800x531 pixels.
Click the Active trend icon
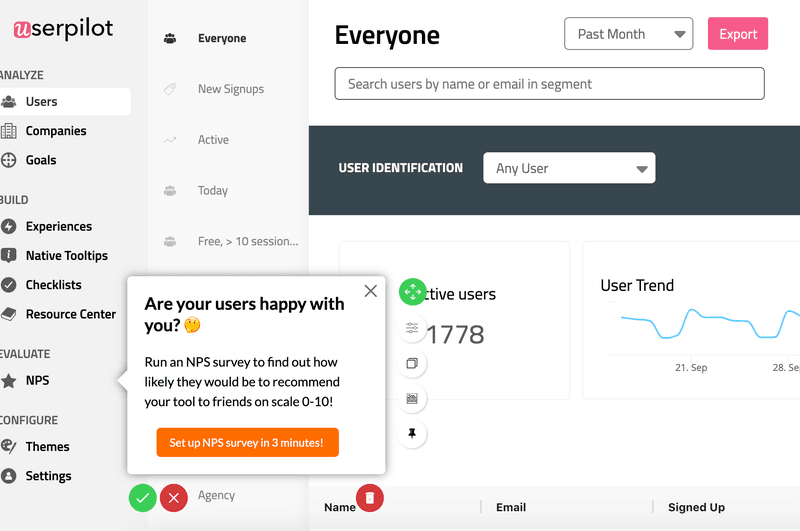pyautogui.click(x=170, y=140)
